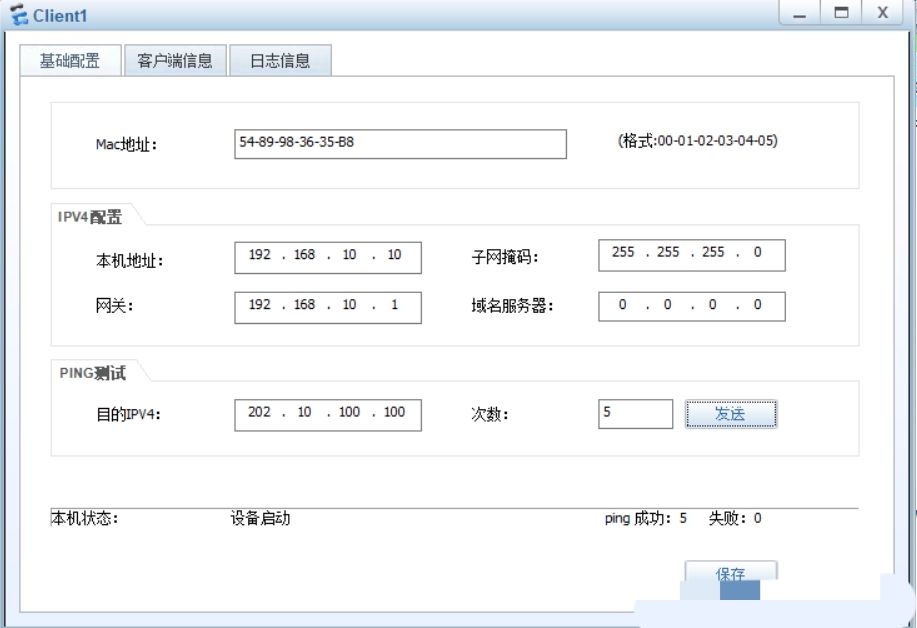Click the Mac地址 label
Image resolution: width=917 pixels, height=628 pixels.
[126, 144]
